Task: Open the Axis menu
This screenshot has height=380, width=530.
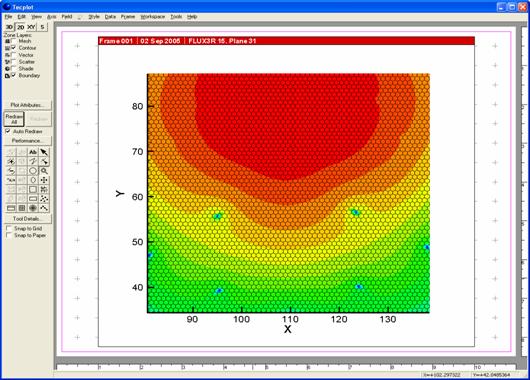Action: pyautogui.click(x=51, y=17)
